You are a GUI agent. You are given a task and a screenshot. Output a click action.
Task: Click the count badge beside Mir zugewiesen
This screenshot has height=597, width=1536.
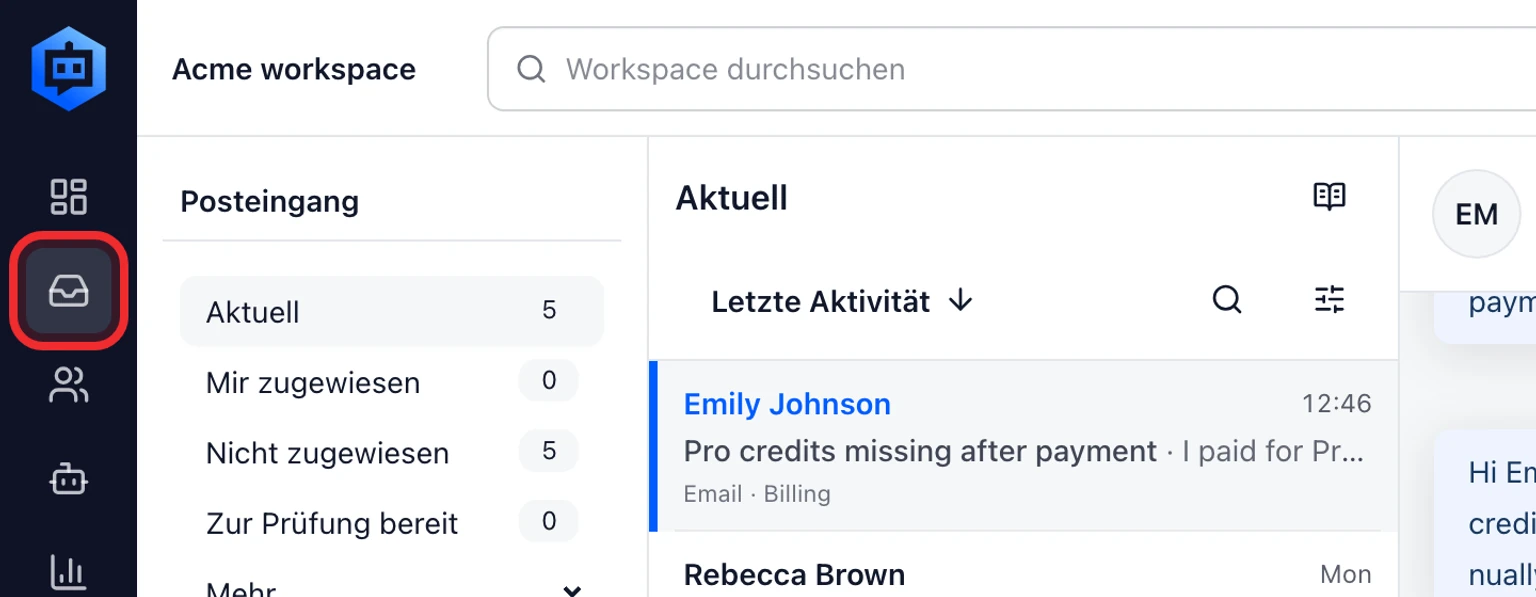[548, 381]
